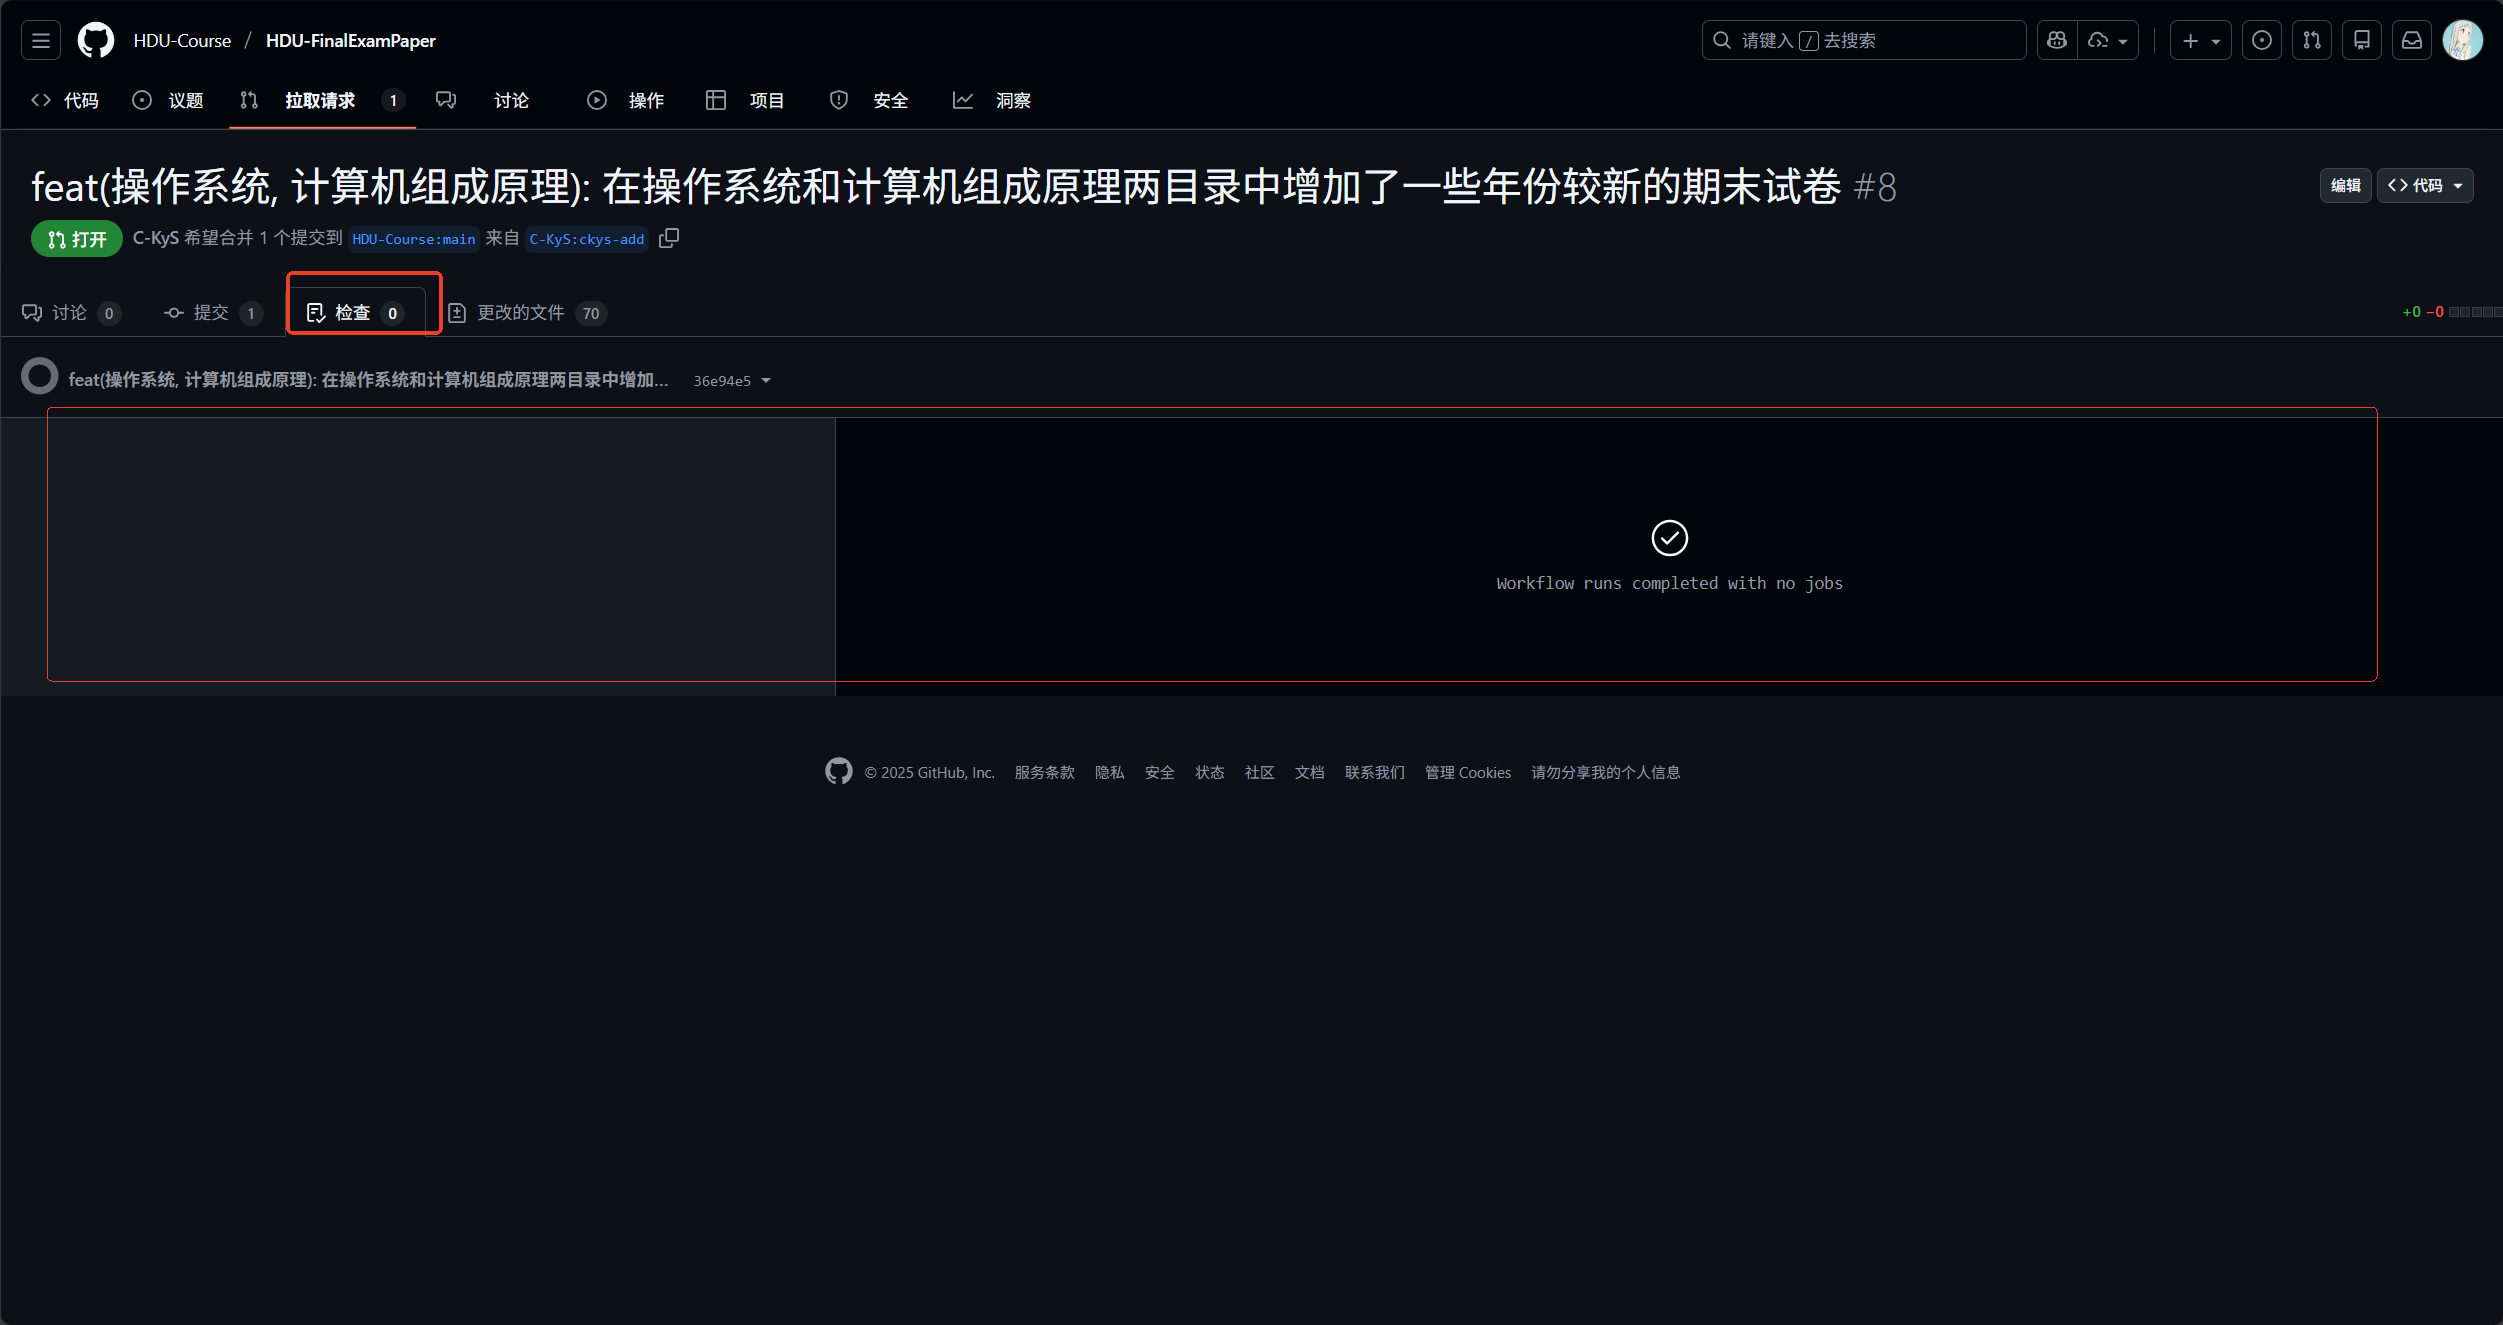
Task: Open the pull requests icon in top bar
Action: [x=2311, y=40]
